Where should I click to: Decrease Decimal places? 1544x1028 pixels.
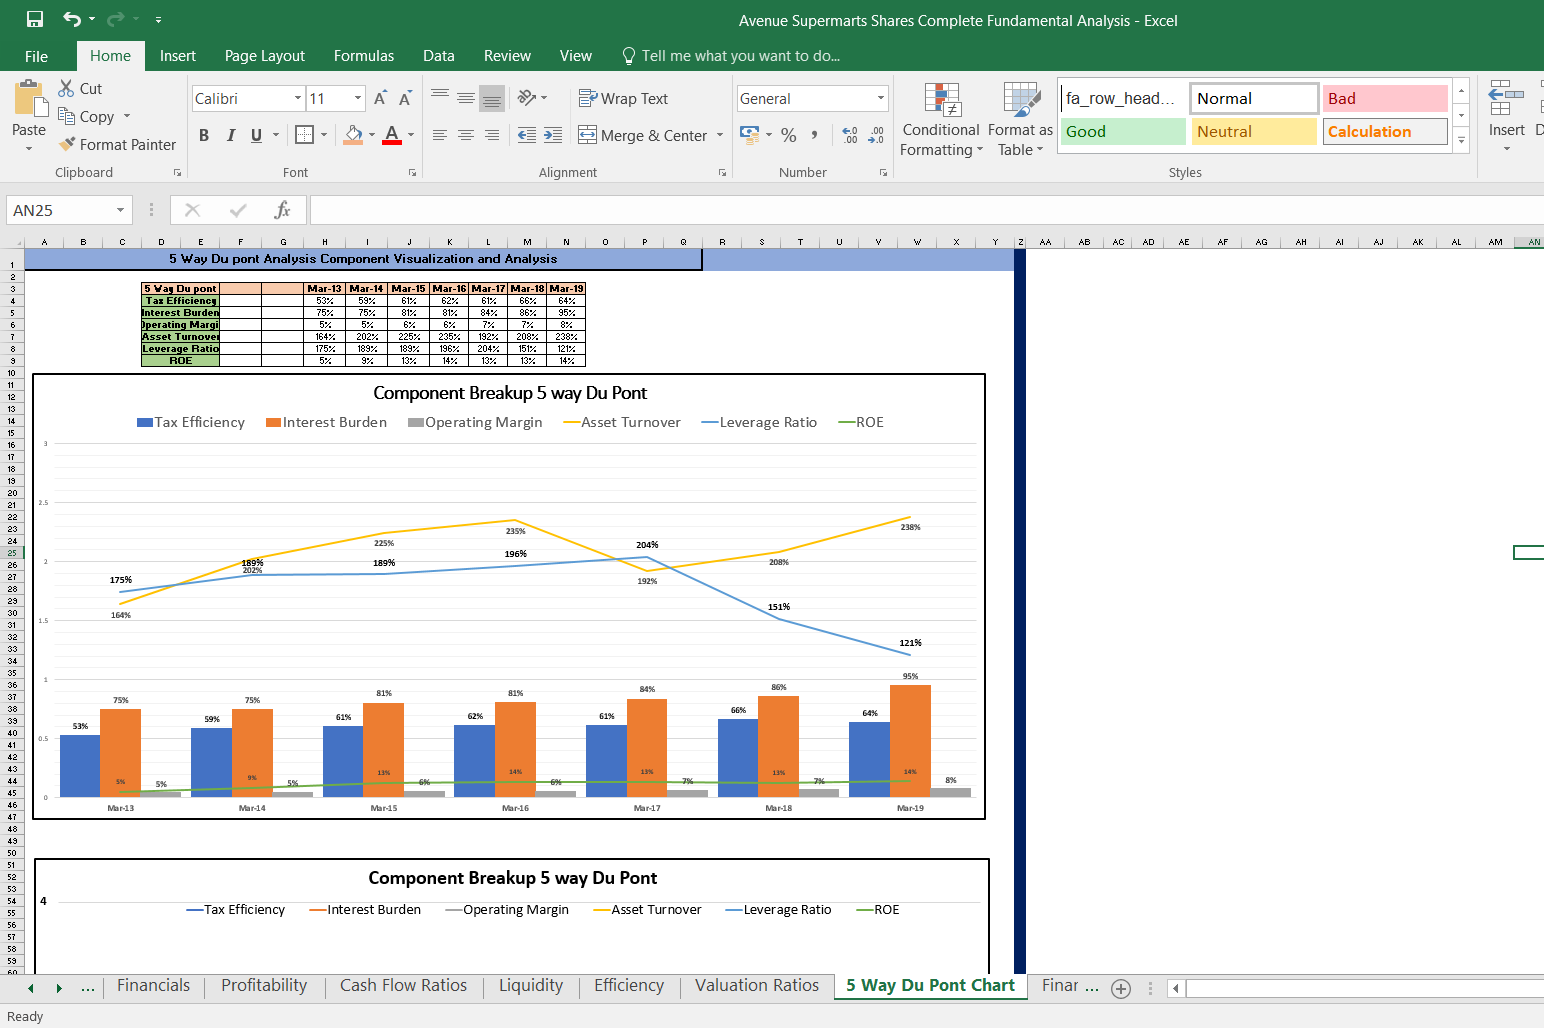pos(876,135)
